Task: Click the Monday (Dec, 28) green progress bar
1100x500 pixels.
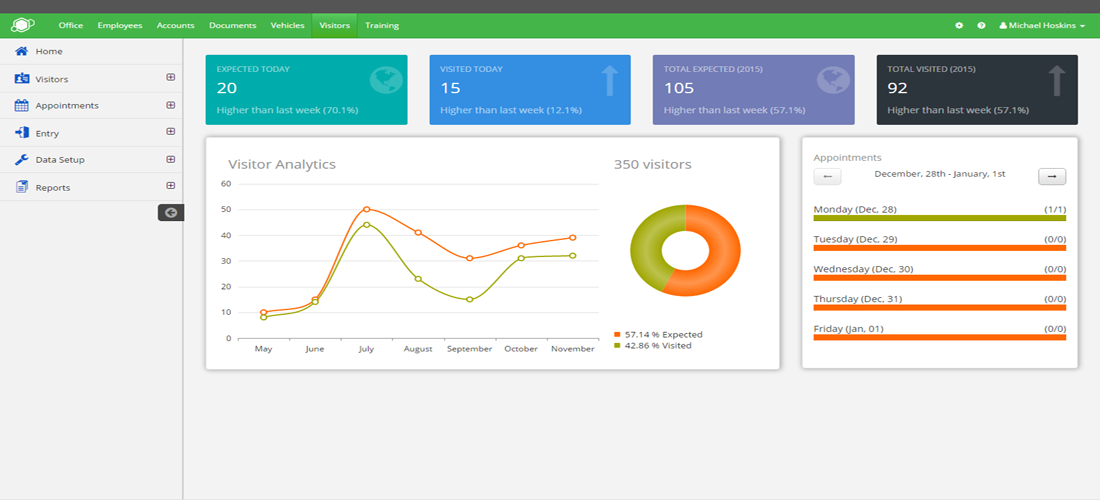Action: click(939, 217)
